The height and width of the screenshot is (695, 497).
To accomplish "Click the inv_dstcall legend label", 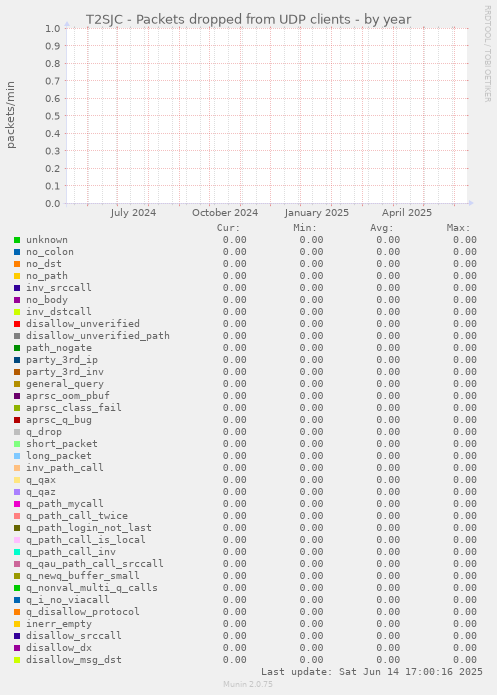I will pos(59,312).
